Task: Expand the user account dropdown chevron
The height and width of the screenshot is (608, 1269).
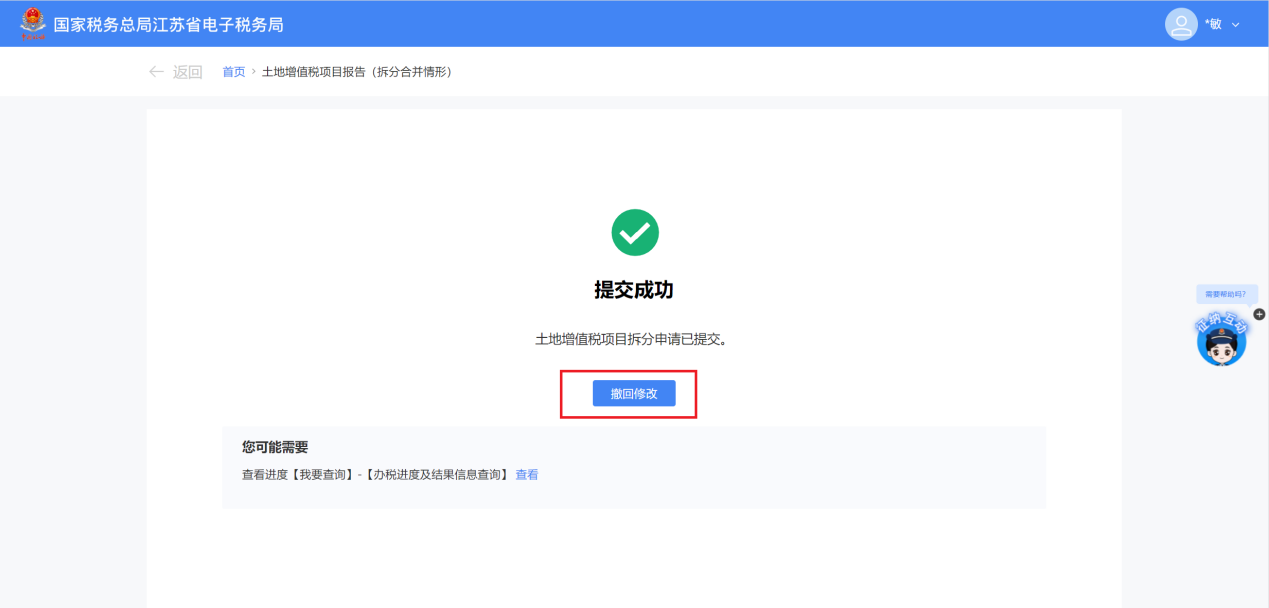Action: point(1236,25)
